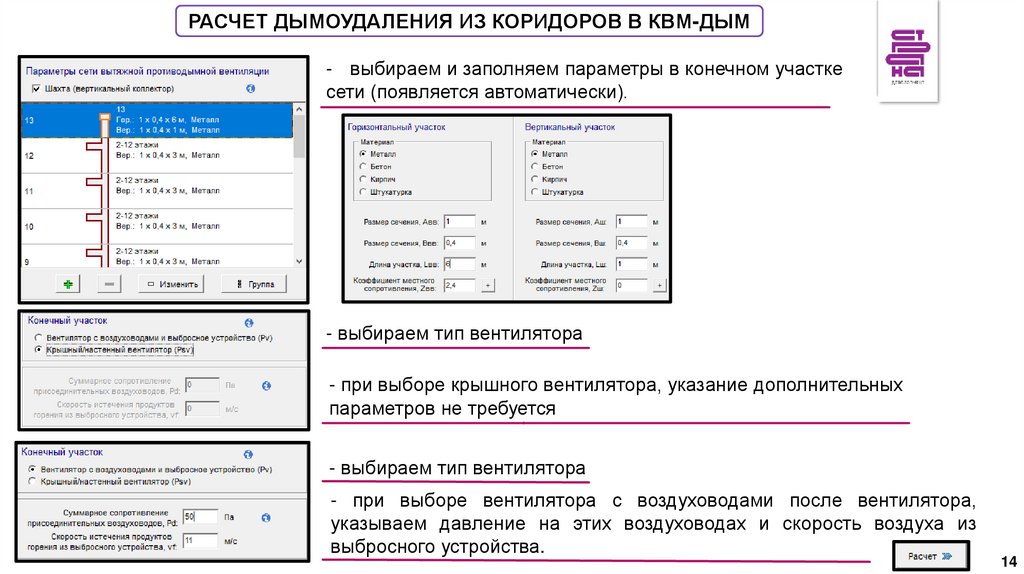Click the green plus add-section icon
The image size is (1024, 574).
pyautogui.click(x=67, y=284)
